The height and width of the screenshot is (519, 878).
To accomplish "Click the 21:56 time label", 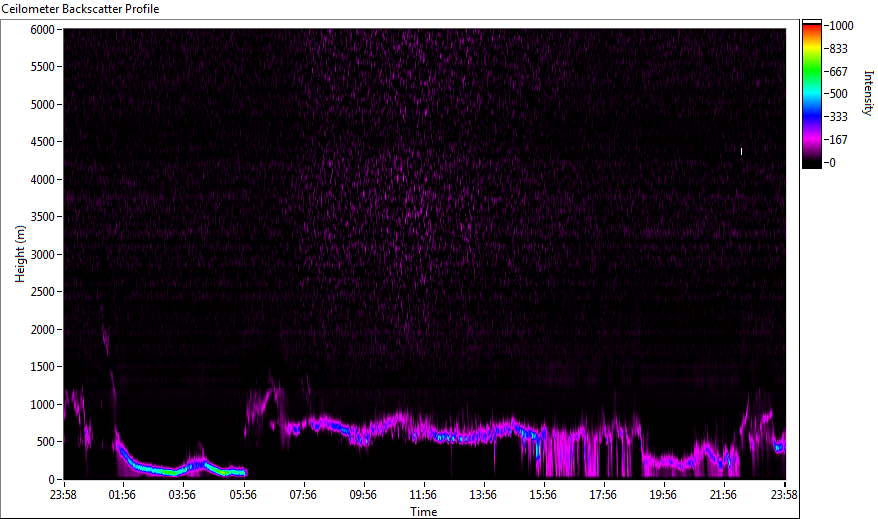I will click(x=723, y=495).
